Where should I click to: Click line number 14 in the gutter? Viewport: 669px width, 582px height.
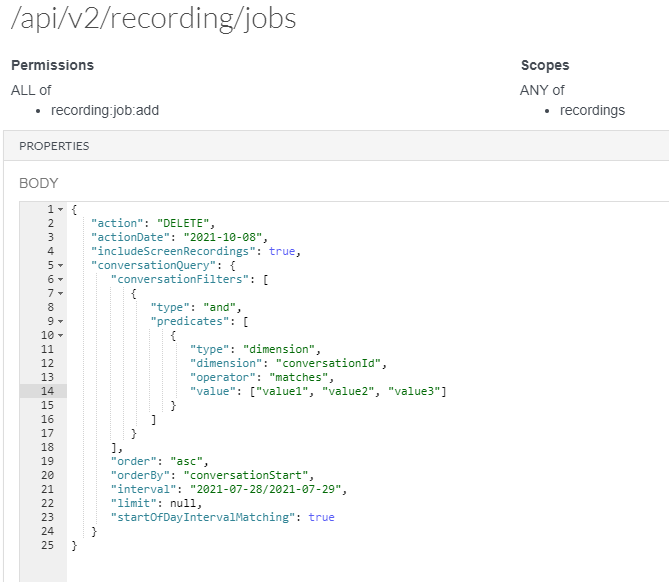click(x=47, y=391)
